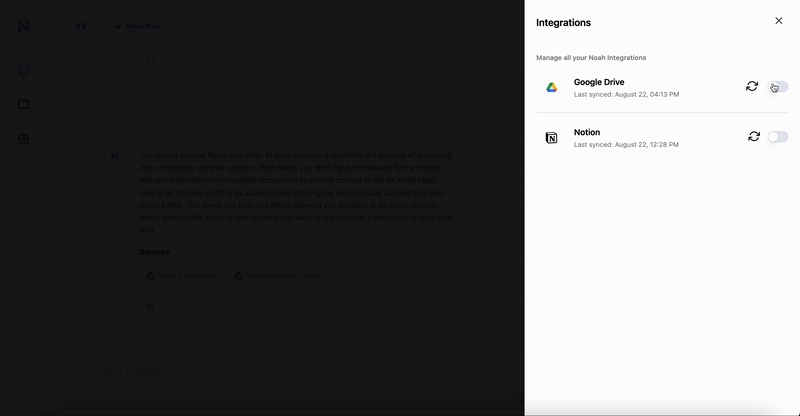The width and height of the screenshot is (800, 416).
Task: Open the folder icon in the left sidebar
Action: click(23, 104)
